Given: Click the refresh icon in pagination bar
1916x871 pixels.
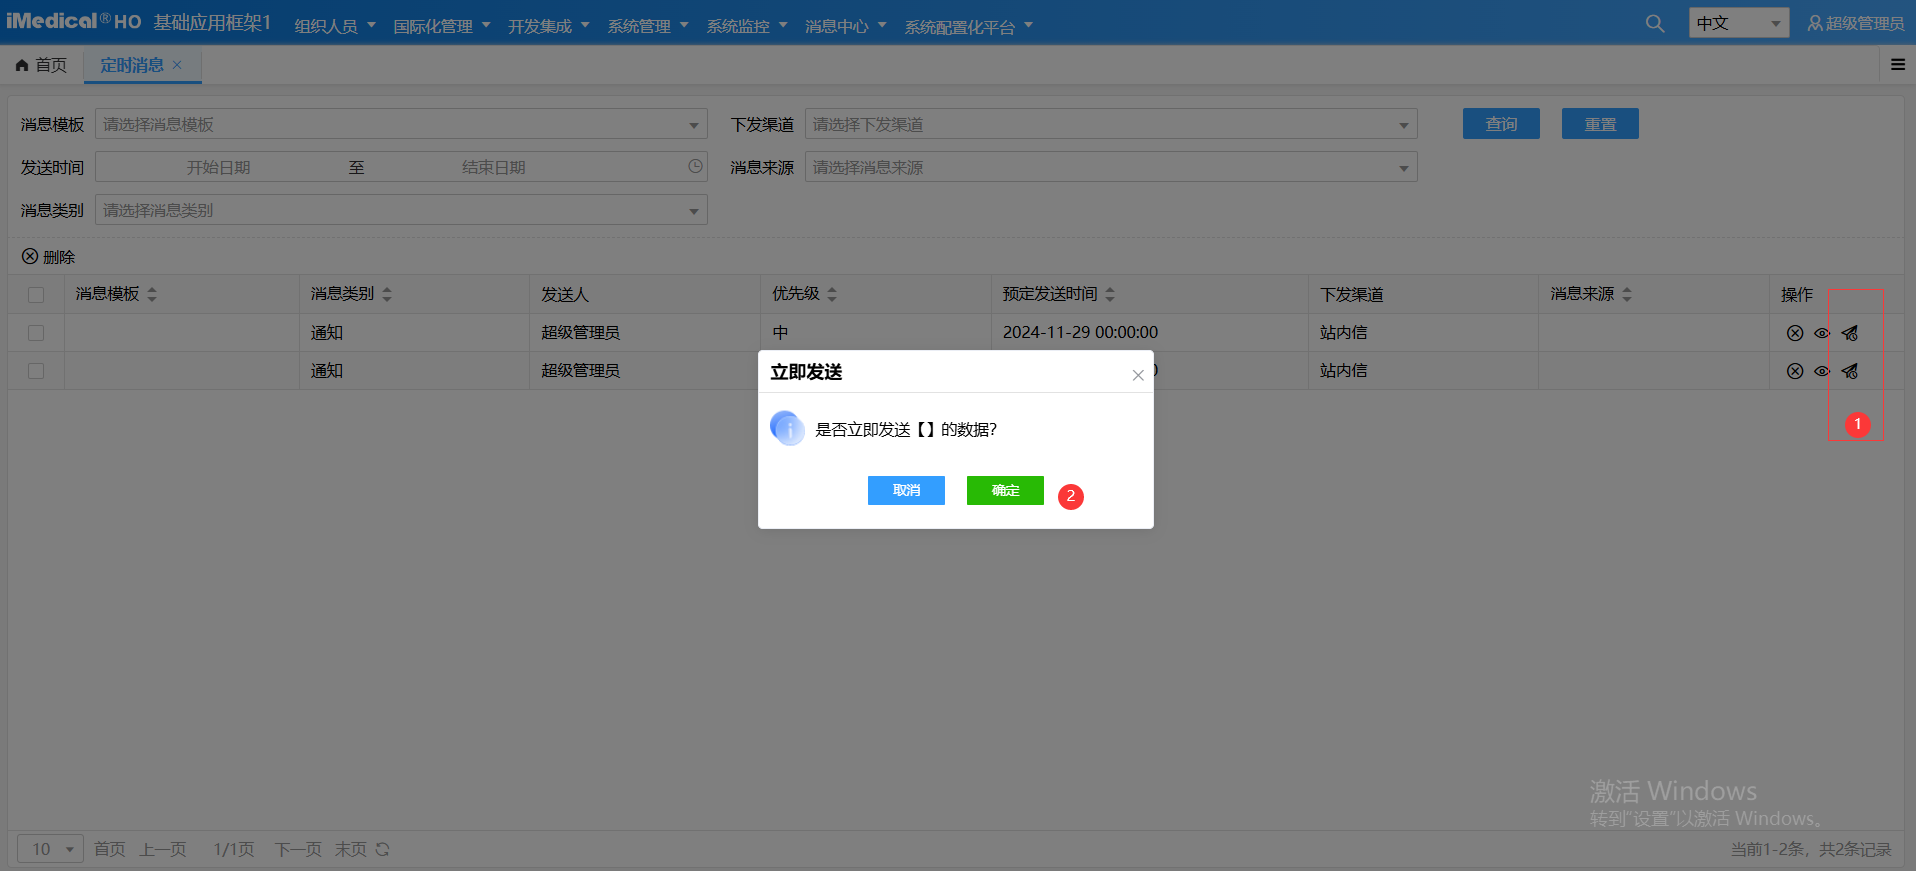Looking at the screenshot, I should pyautogui.click(x=382, y=849).
